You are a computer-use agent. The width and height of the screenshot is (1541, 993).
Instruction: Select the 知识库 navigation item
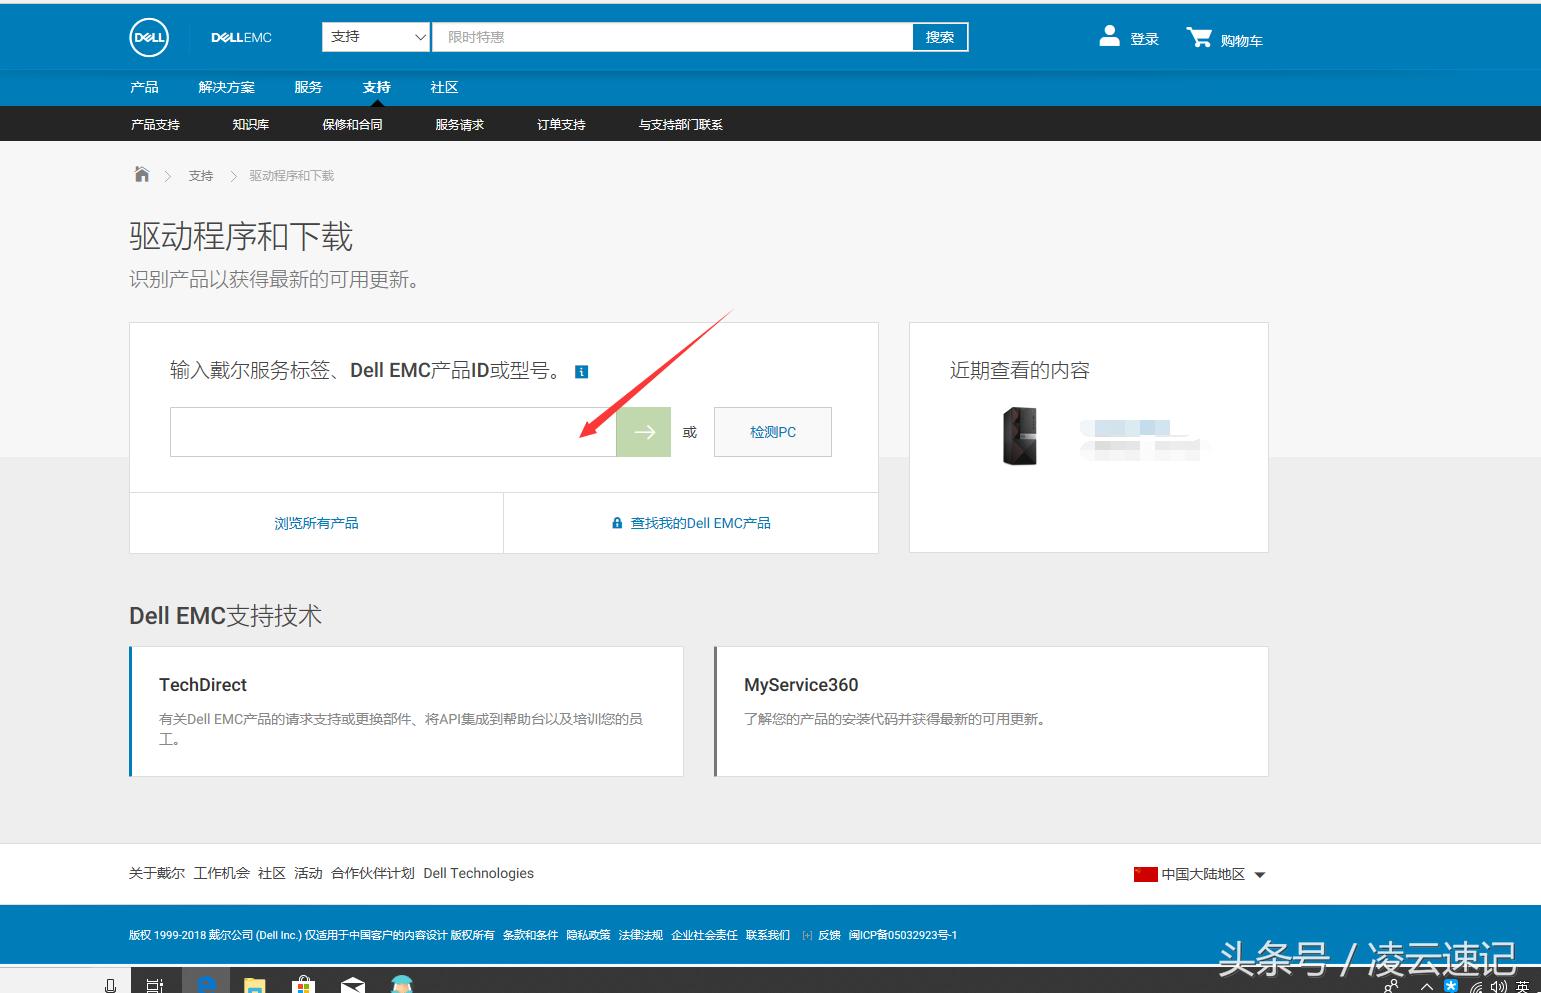tap(250, 123)
